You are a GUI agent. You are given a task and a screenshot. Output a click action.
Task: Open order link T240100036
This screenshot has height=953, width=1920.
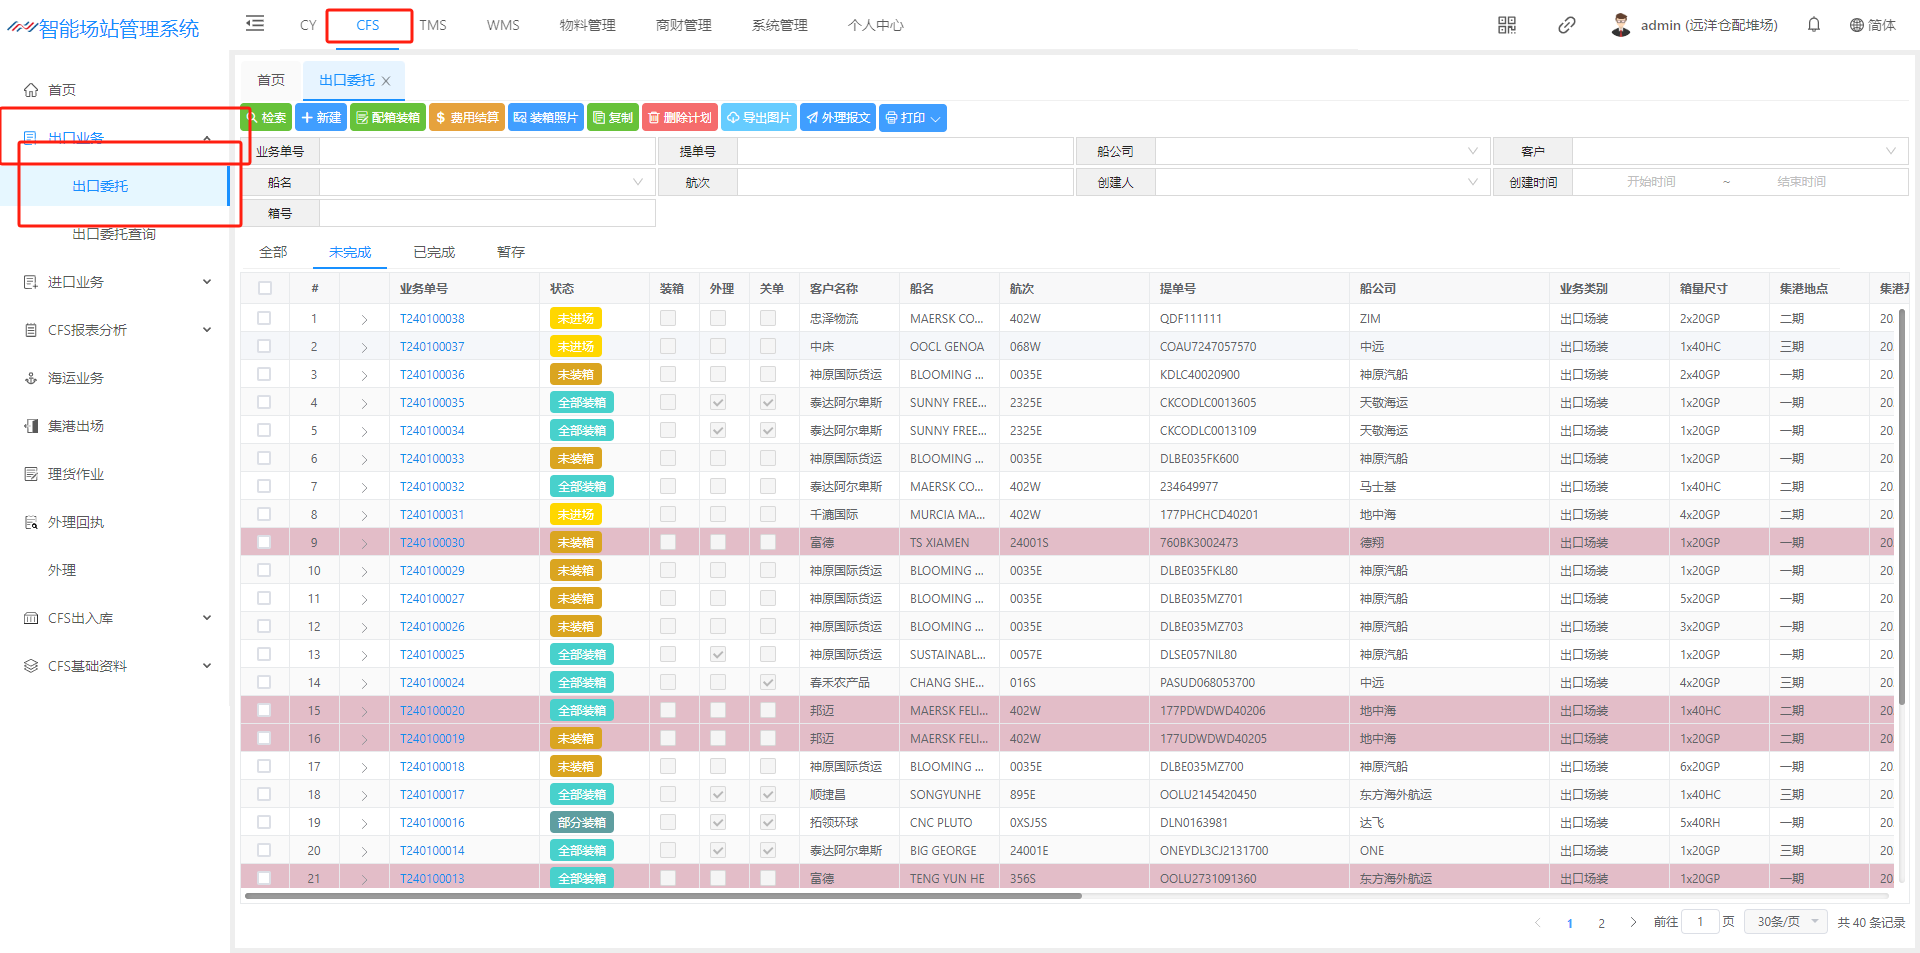(x=432, y=374)
